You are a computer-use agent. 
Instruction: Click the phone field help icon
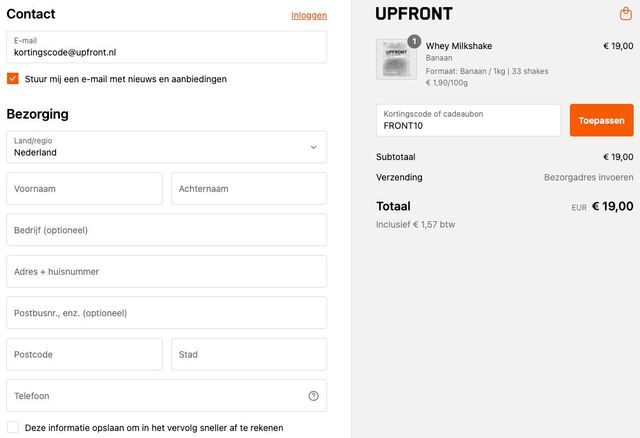tap(313, 396)
